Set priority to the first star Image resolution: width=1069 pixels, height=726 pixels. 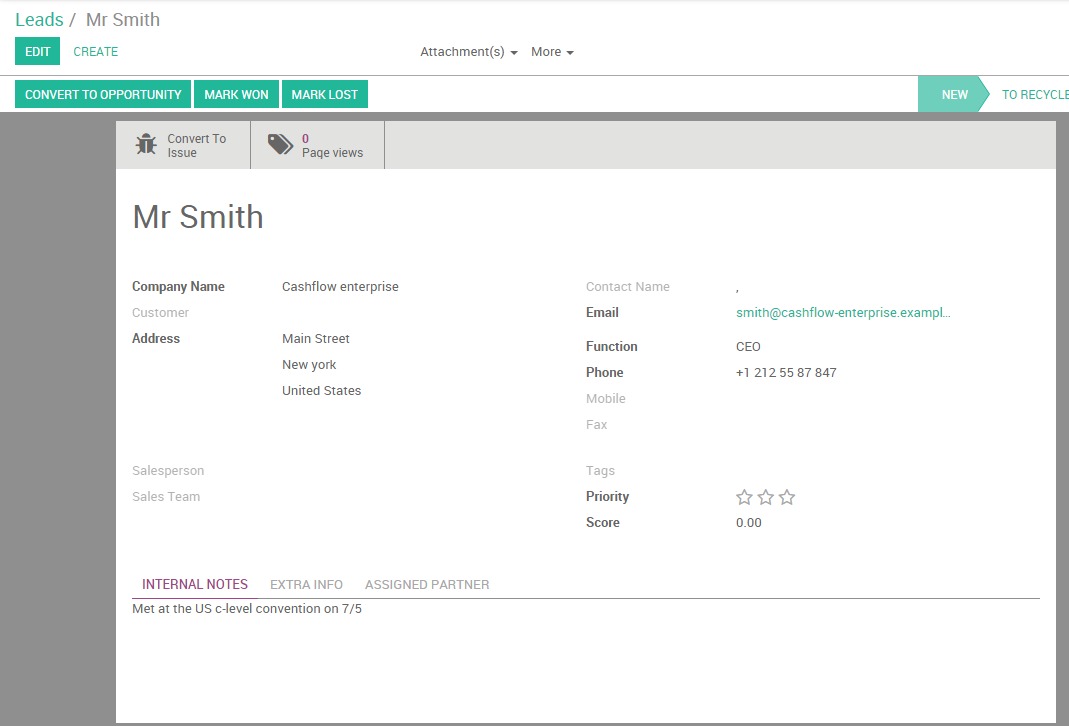click(744, 497)
